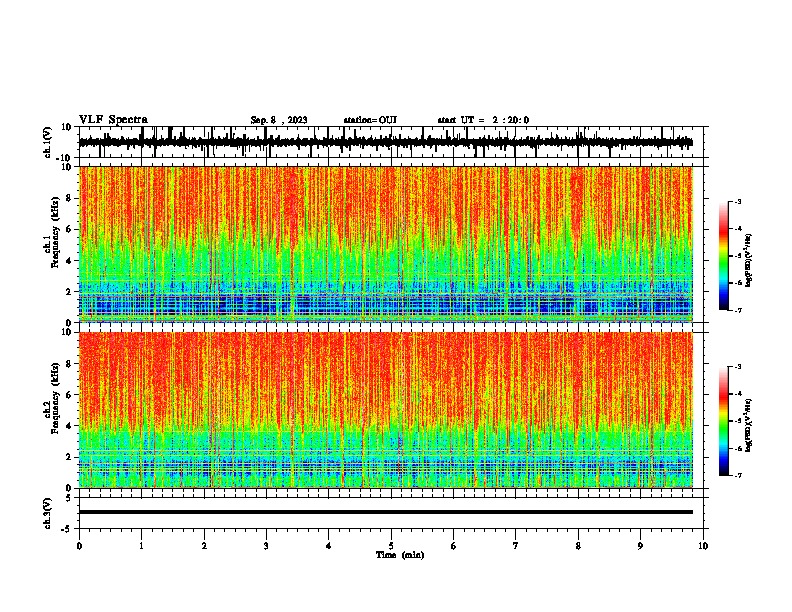Click '-7' on the ch.1 color bar
This screenshot has width=792, height=612.
738,311
